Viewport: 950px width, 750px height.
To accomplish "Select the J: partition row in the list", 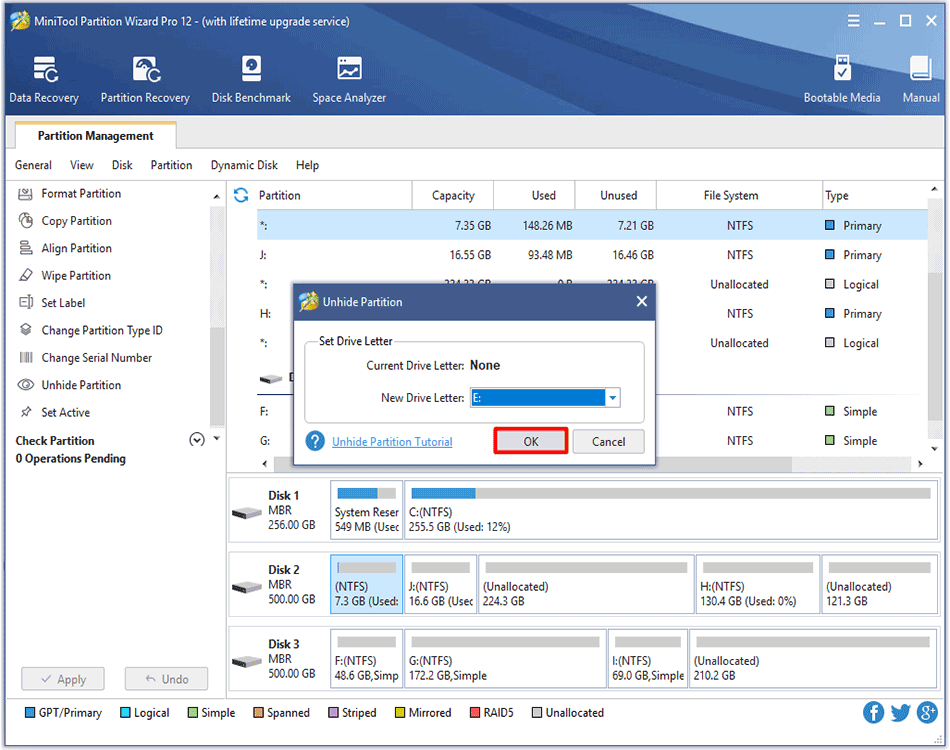I will point(592,255).
